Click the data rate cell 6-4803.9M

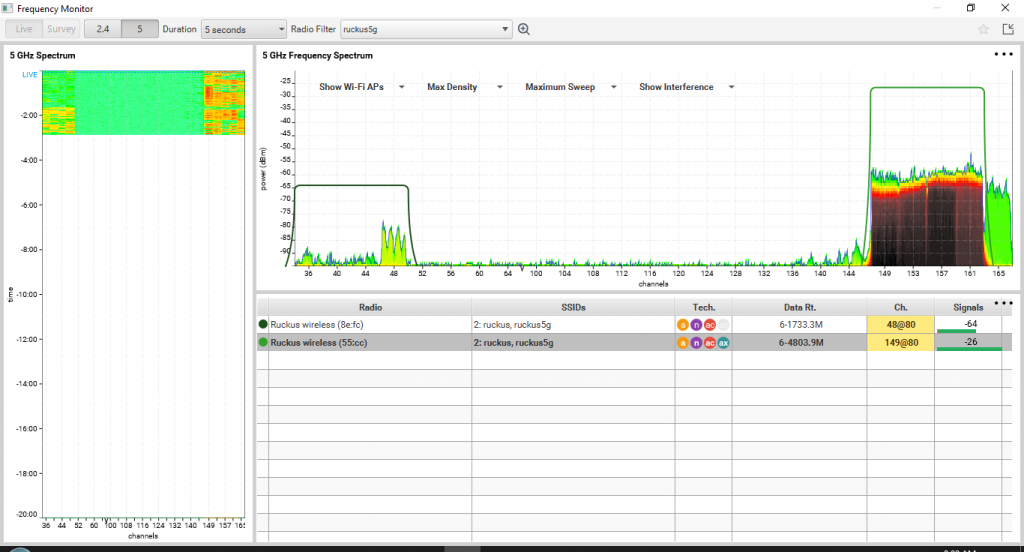[801, 342]
